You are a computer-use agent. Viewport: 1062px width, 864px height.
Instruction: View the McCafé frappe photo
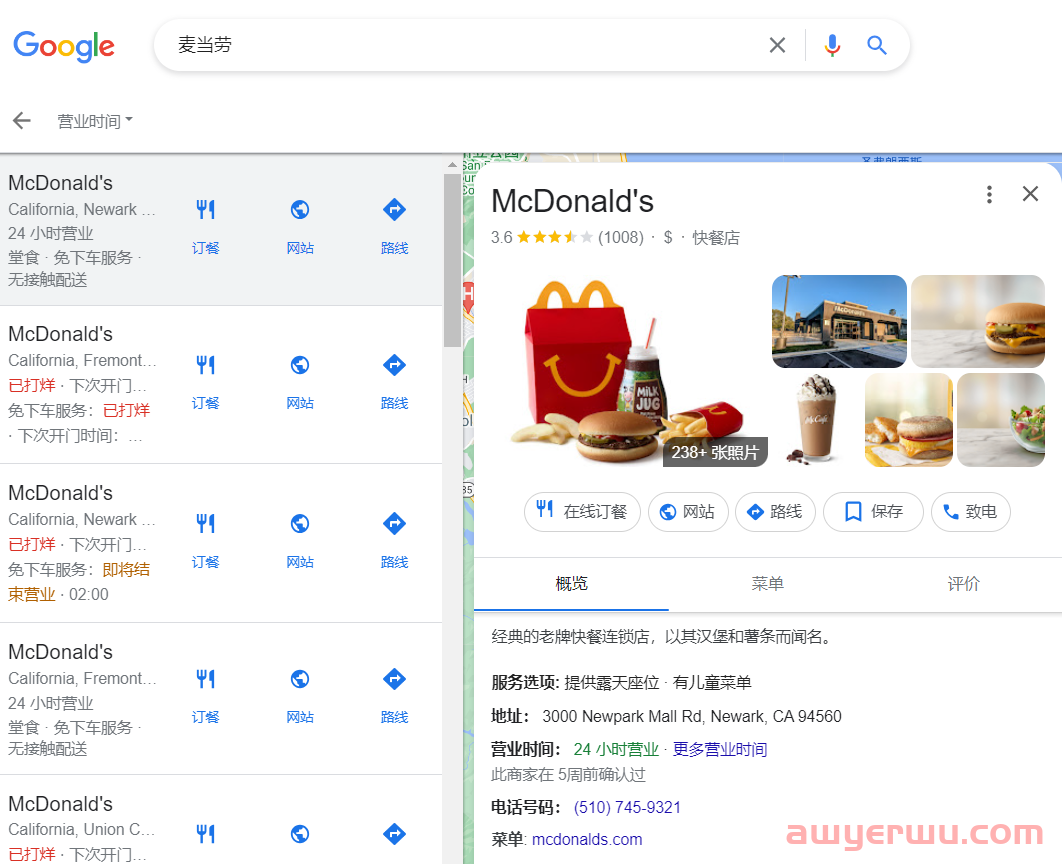(816, 420)
